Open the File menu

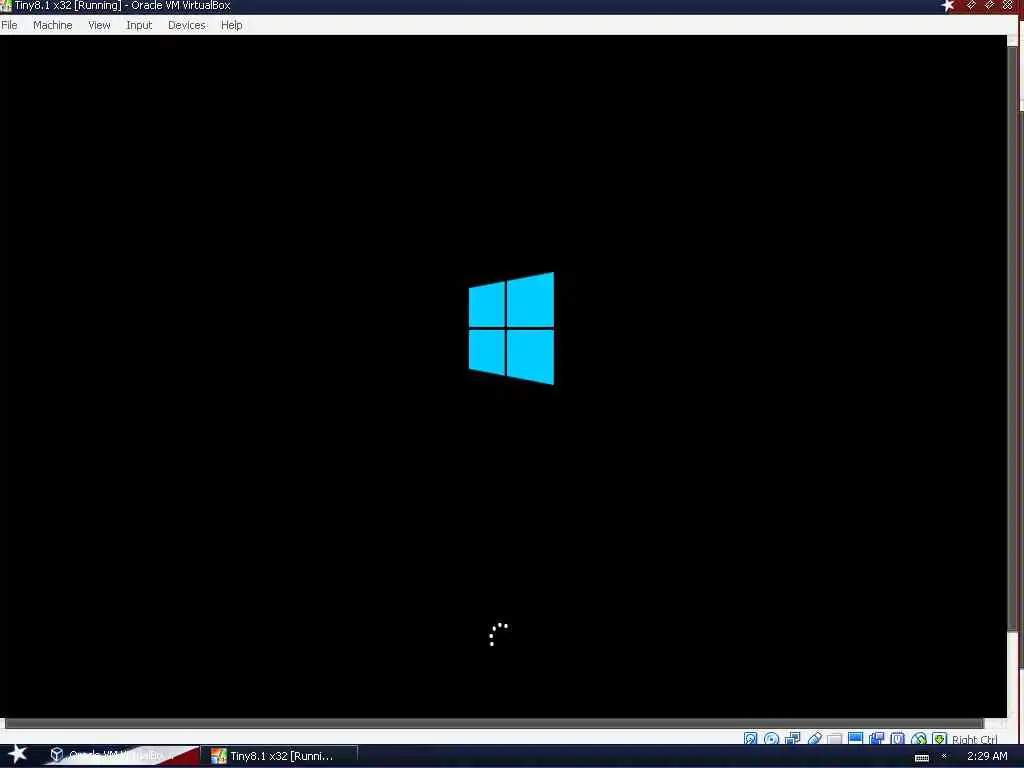pos(9,25)
